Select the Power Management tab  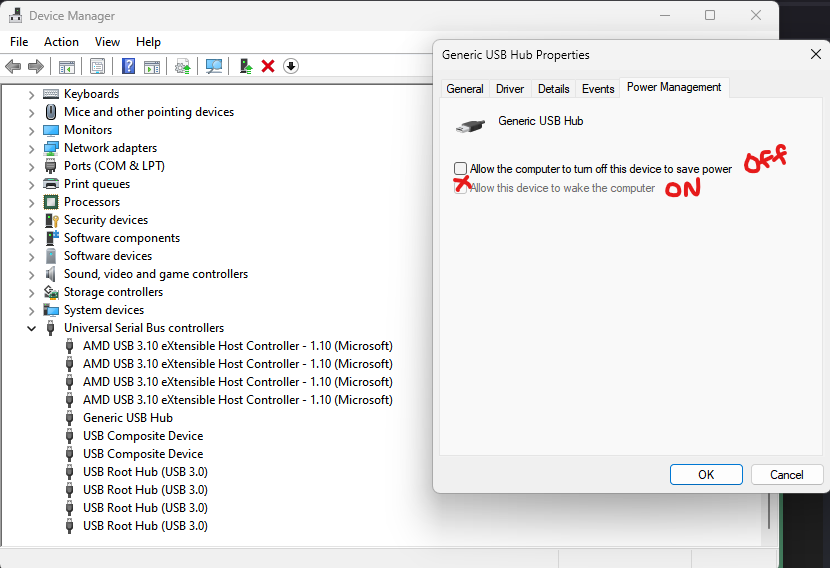click(x=674, y=87)
